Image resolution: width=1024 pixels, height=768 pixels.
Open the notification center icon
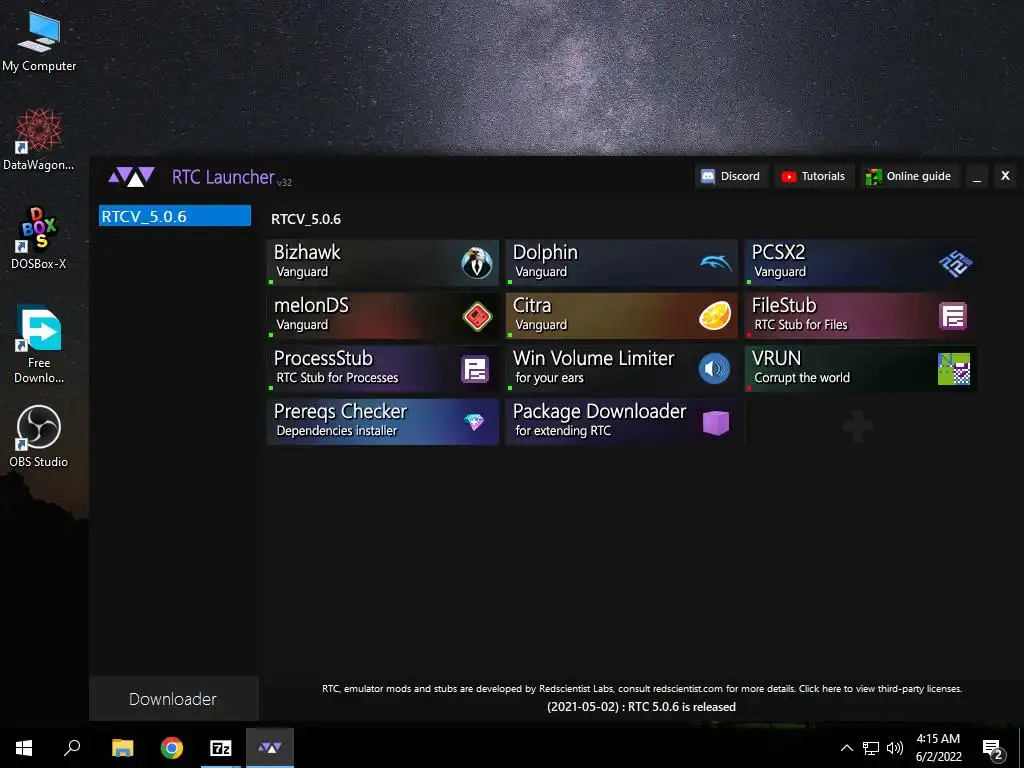(x=993, y=748)
